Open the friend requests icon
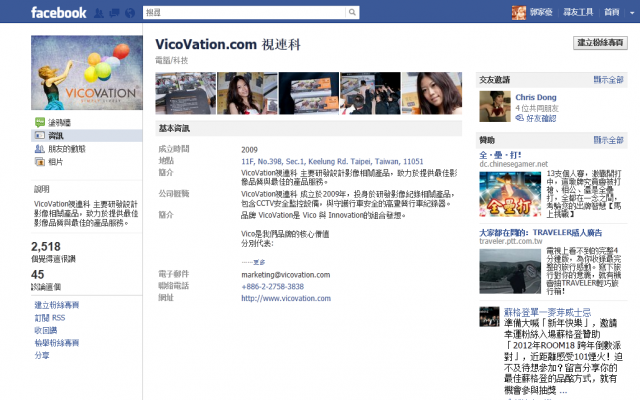The width and height of the screenshot is (640, 400). tap(99, 13)
